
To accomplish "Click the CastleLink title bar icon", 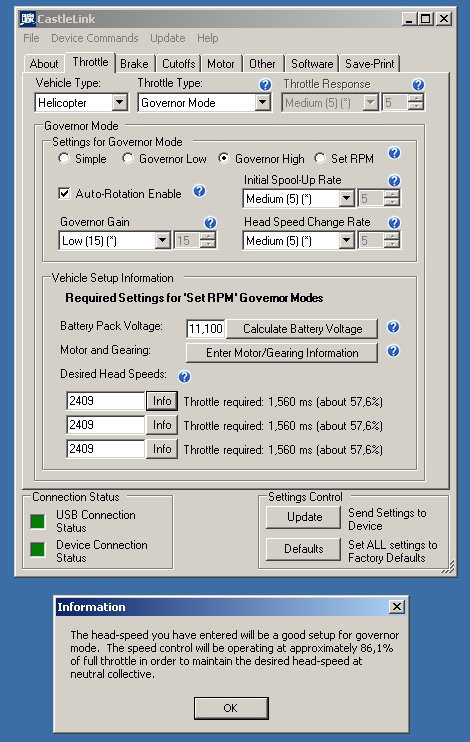I will (x=27, y=19).
